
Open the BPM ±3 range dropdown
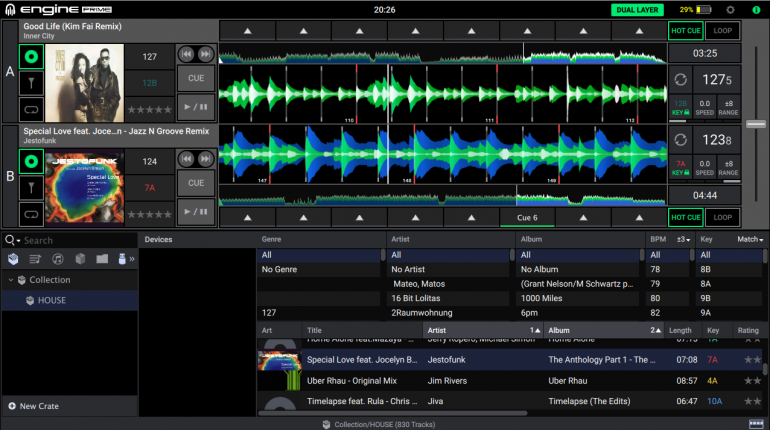point(683,240)
